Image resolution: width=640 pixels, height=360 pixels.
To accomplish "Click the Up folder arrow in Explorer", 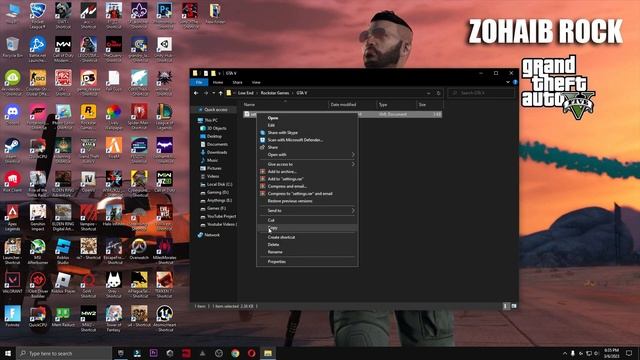I will pos(220,93).
